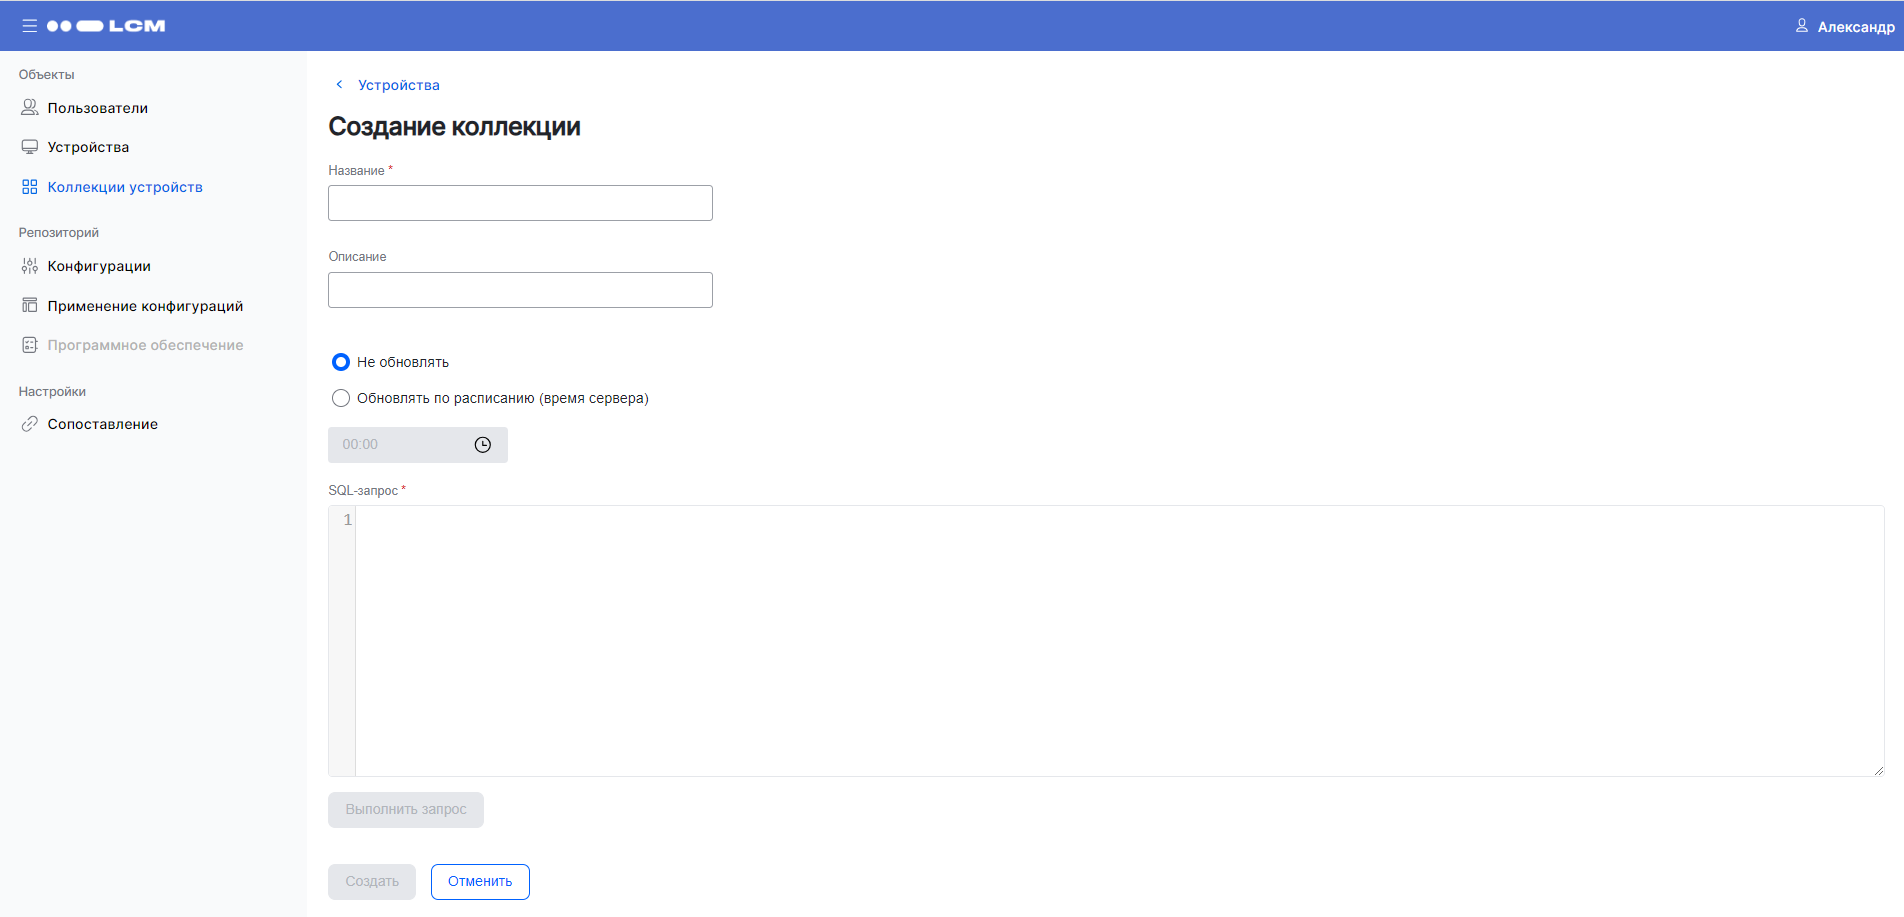Image resolution: width=1904 pixels, height=917 pixels.
Task: Go back via the chevron arrow
Action: [339, 85]
